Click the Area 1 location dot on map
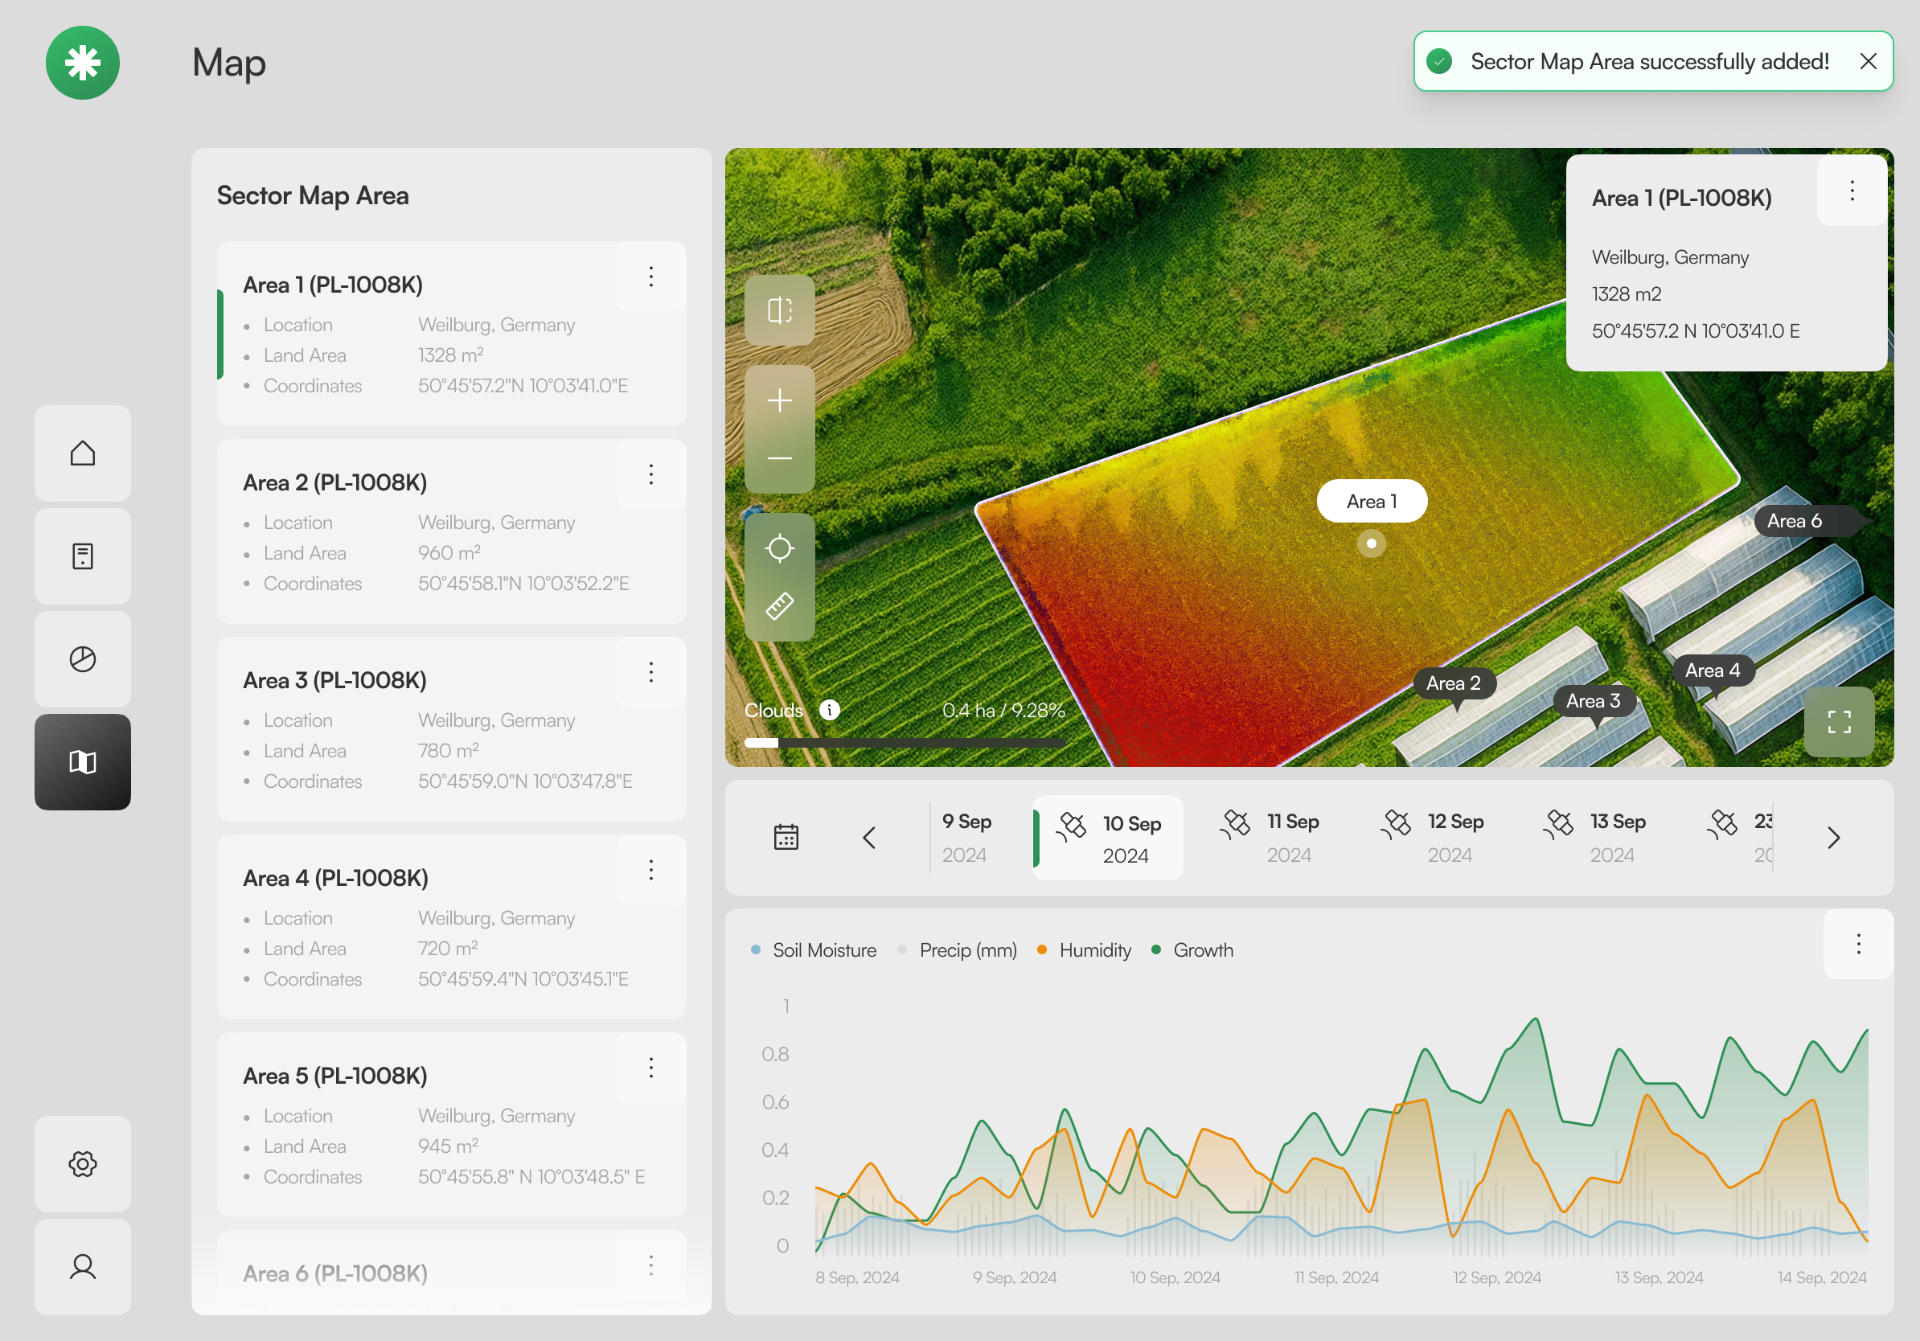The height and width of the screenshot is (1341, 1920). (1372, 544)
